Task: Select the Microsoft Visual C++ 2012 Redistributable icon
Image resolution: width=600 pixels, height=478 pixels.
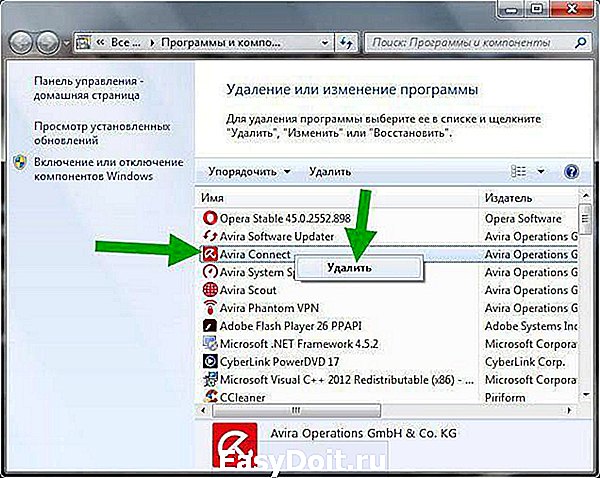Action: (x=210, y=380)
